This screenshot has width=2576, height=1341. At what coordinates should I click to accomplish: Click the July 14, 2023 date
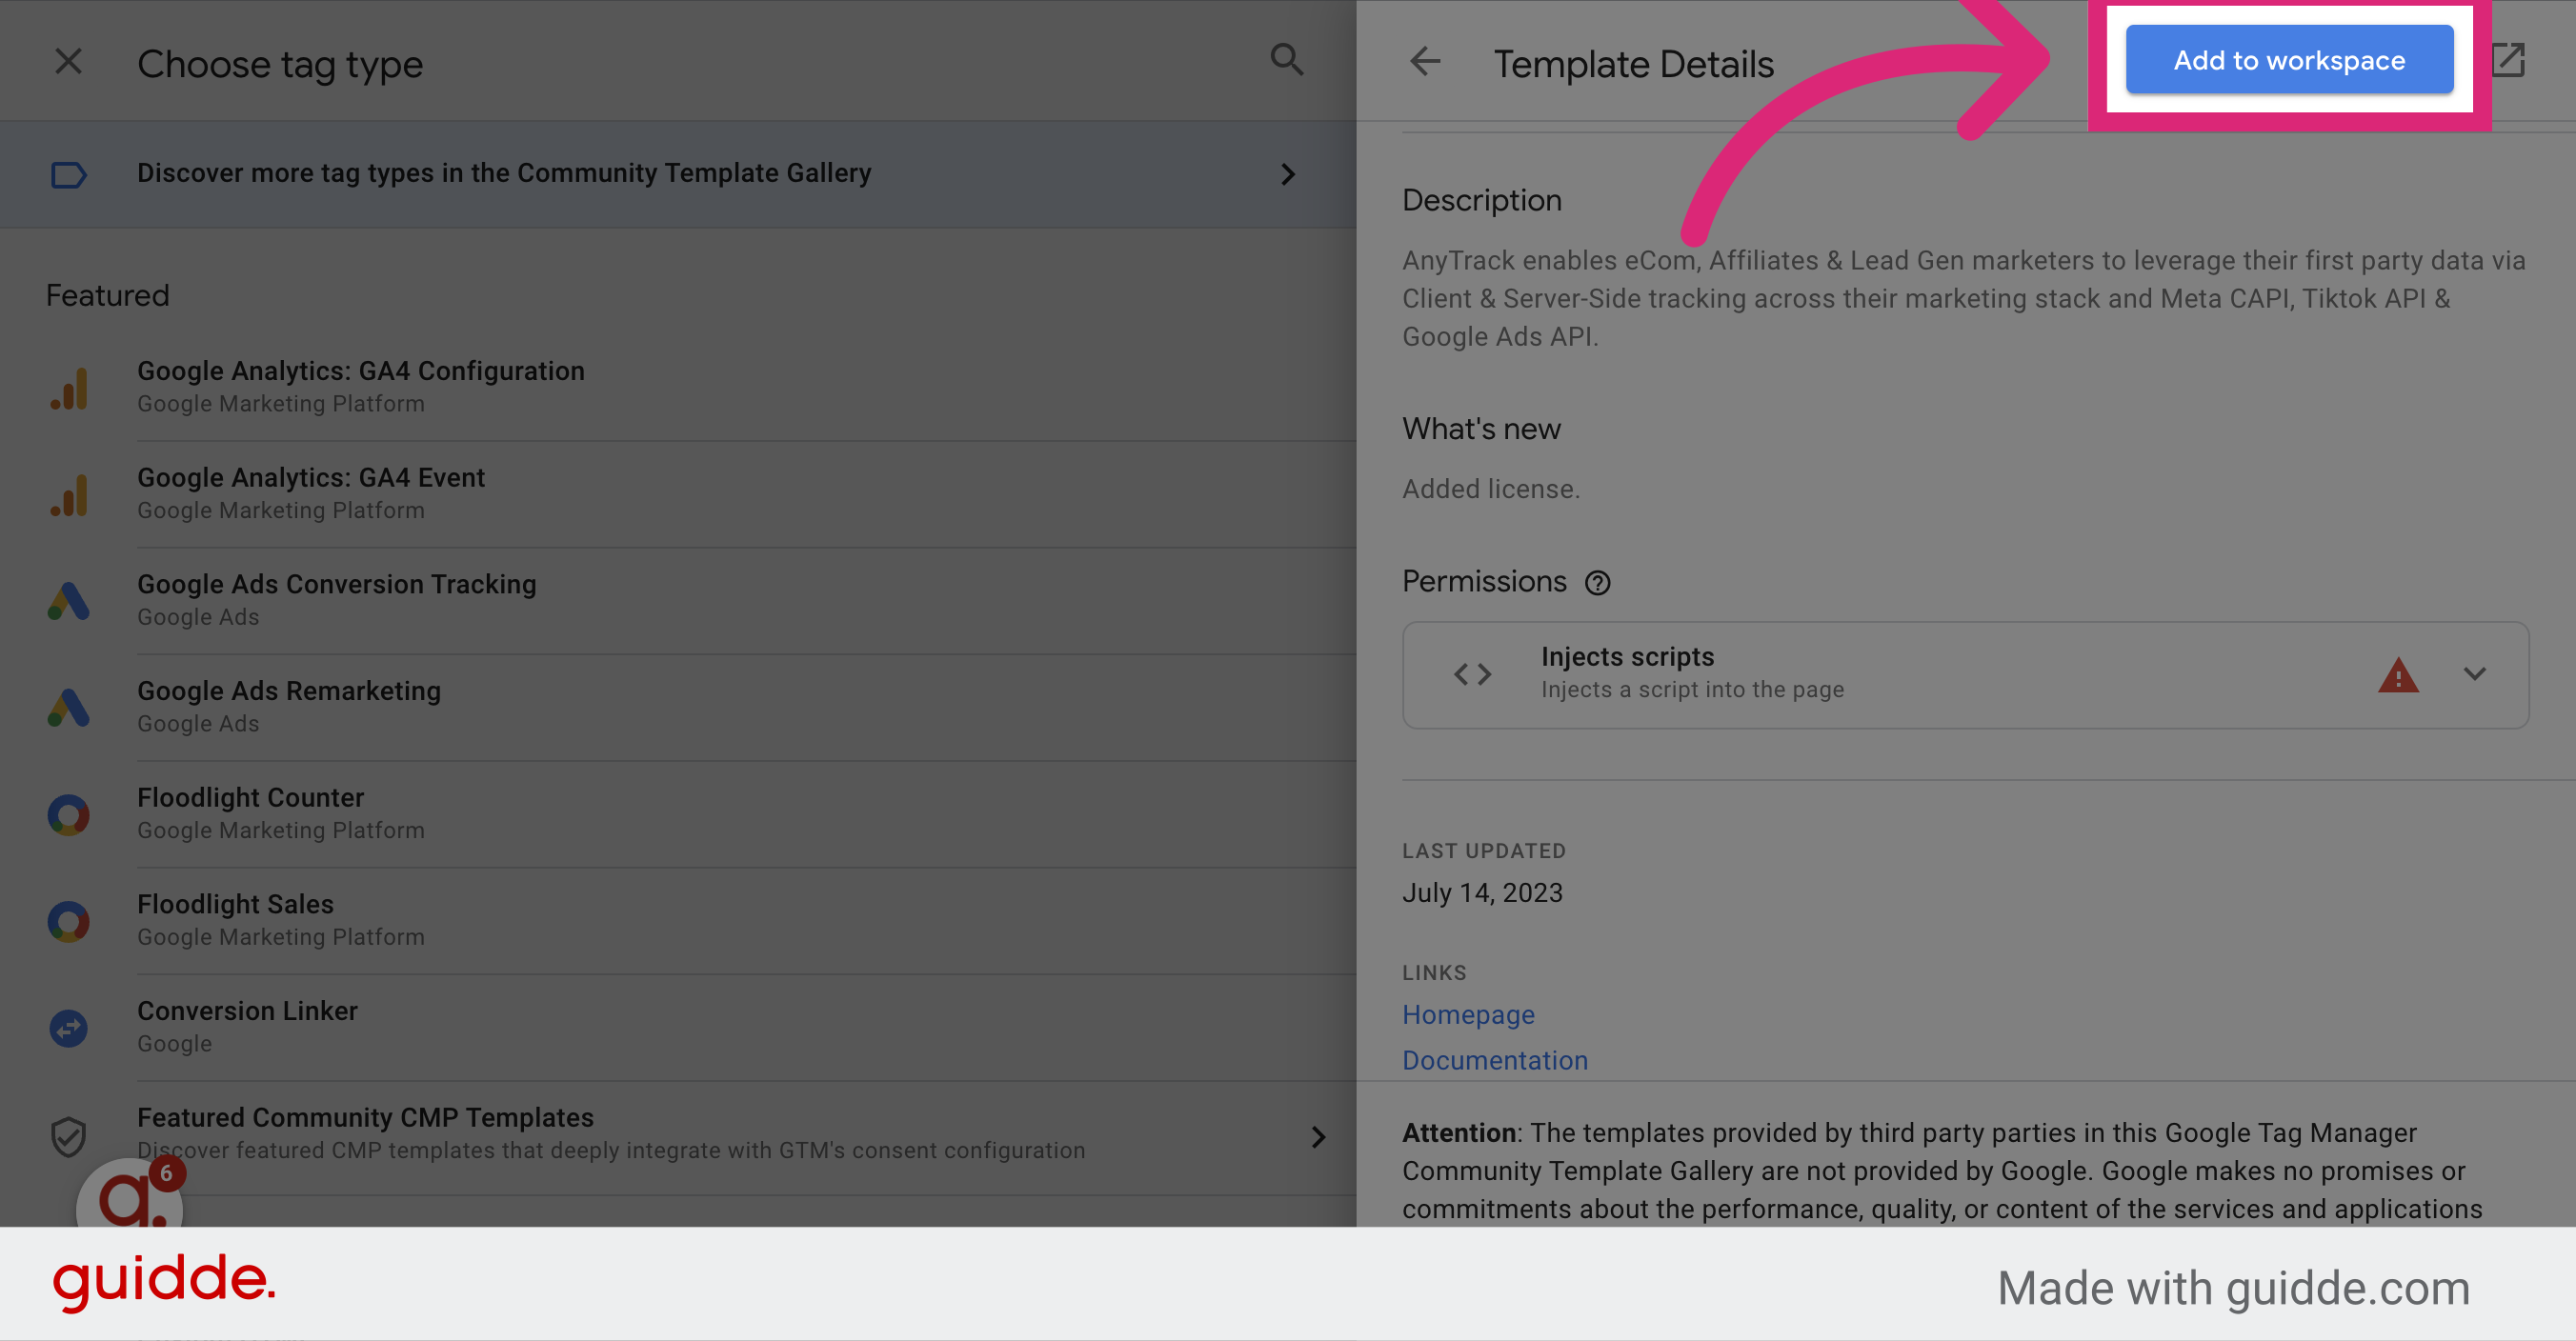[1482, 893]
